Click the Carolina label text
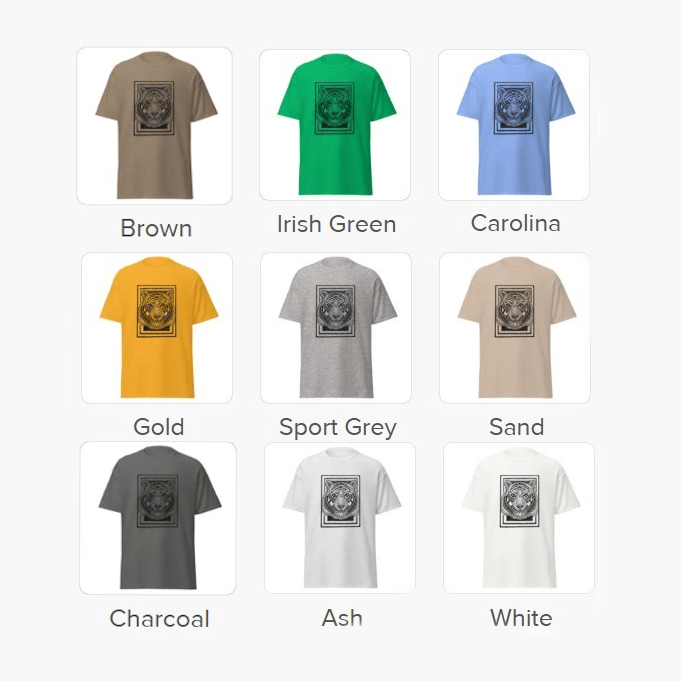This screenshot has width=681, height=681. (516, 223)
